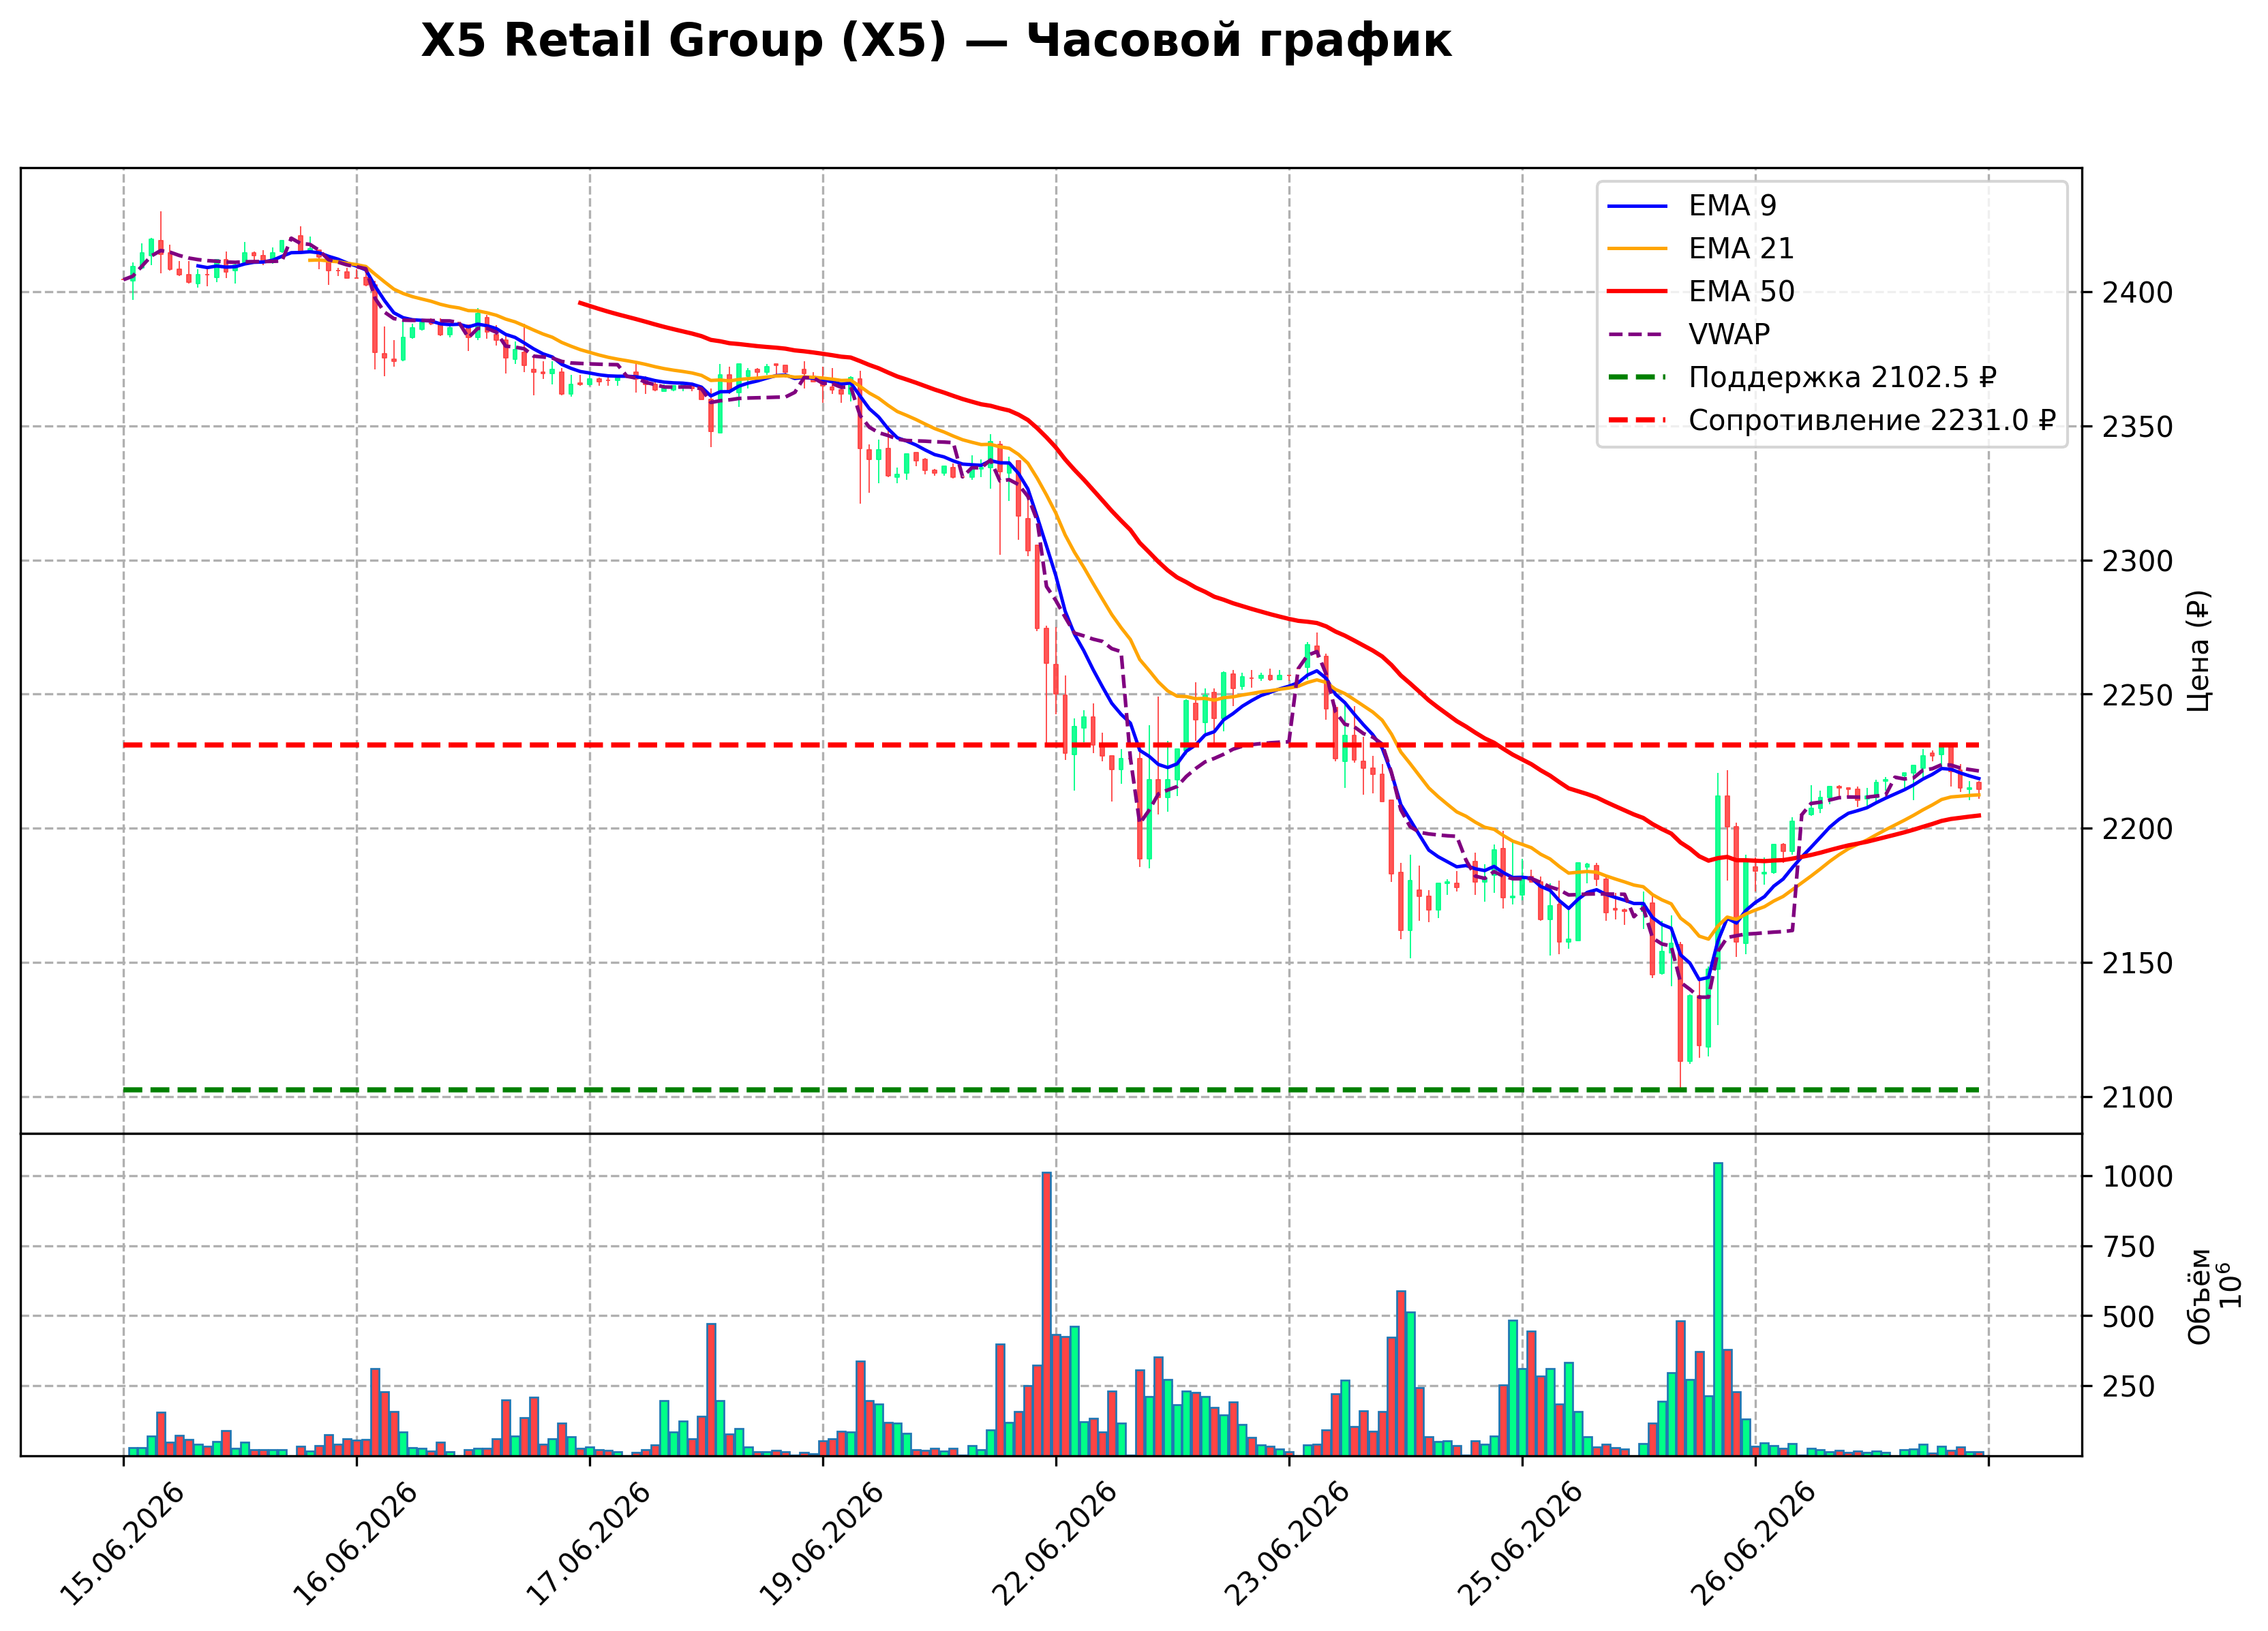2268x1631 pixels.
Task: Click the red dashed resistance legend sample
Action: (1637, 421)
